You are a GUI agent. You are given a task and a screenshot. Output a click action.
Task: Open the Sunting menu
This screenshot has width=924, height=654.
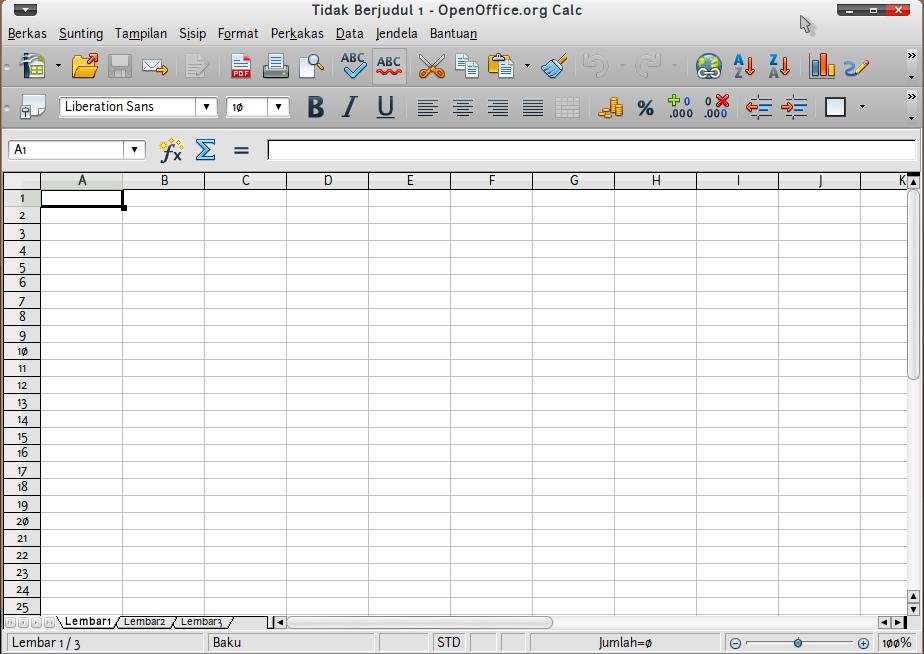(x=81, y=34)
